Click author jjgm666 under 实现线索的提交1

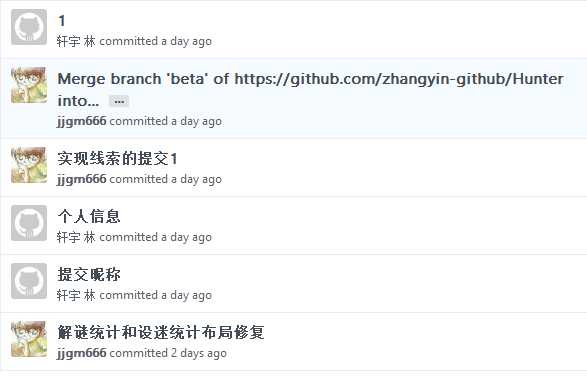click(x=82, y=179)
